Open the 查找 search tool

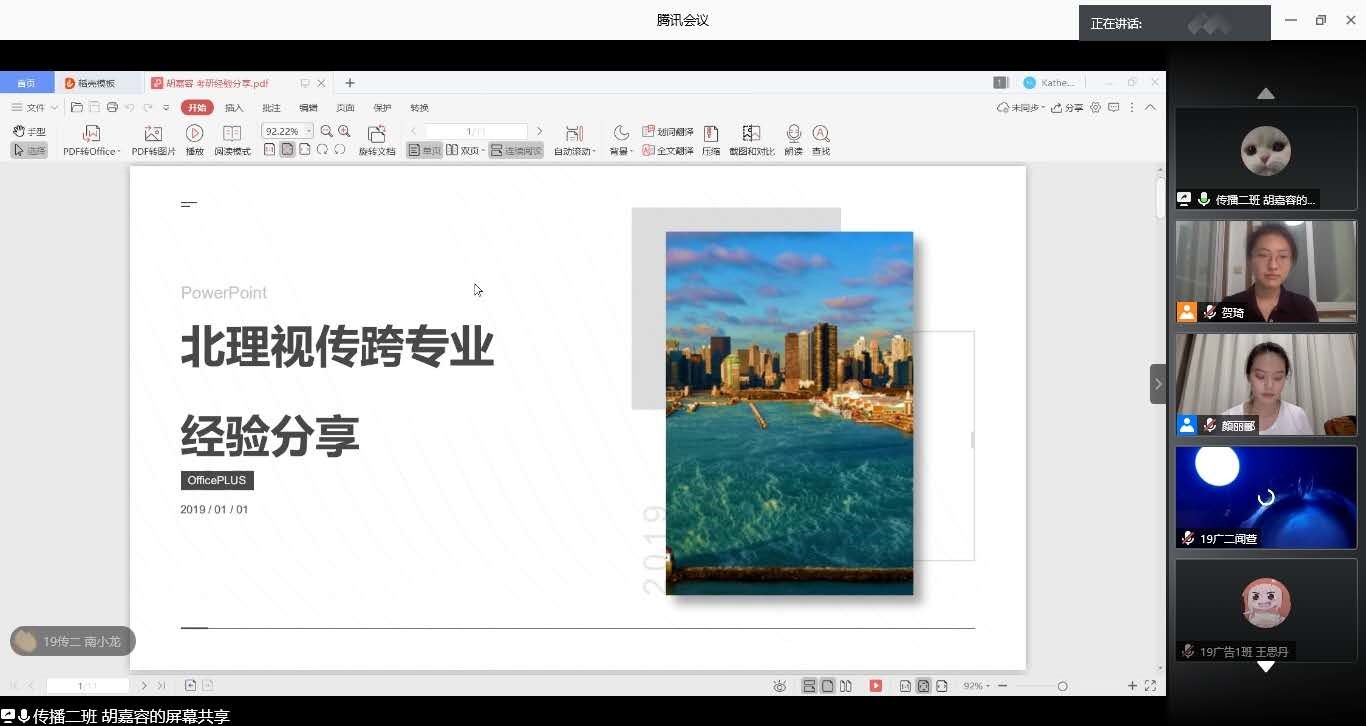click(x=821, y=134)
